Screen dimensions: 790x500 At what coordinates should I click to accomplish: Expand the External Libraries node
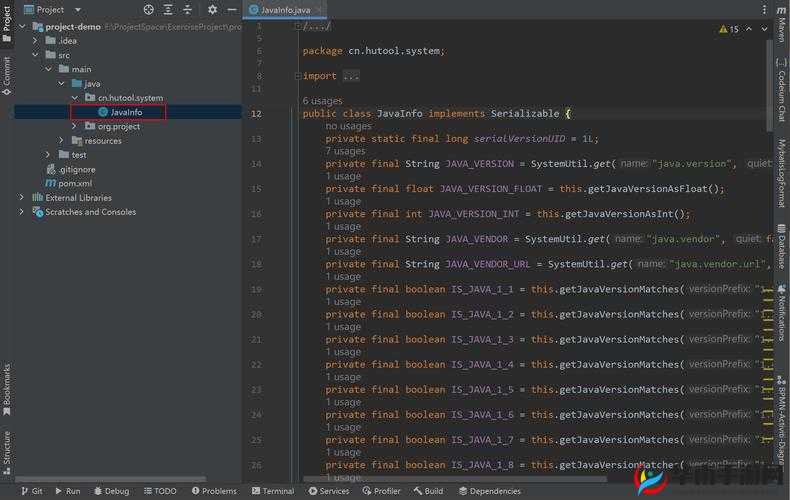coord(22,198)
